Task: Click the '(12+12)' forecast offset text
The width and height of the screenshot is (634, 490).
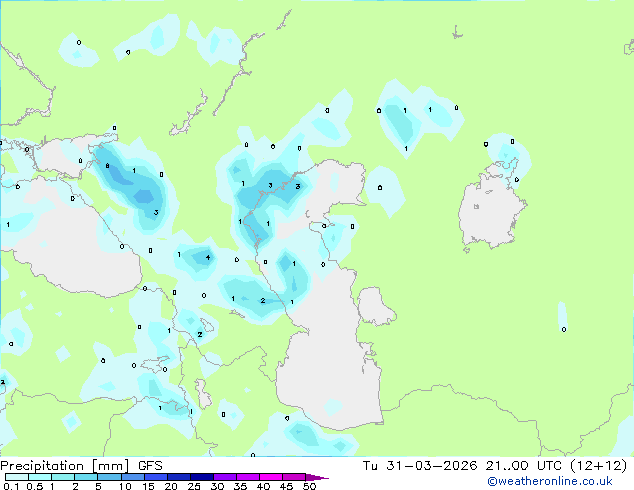Action: [598, 466]
